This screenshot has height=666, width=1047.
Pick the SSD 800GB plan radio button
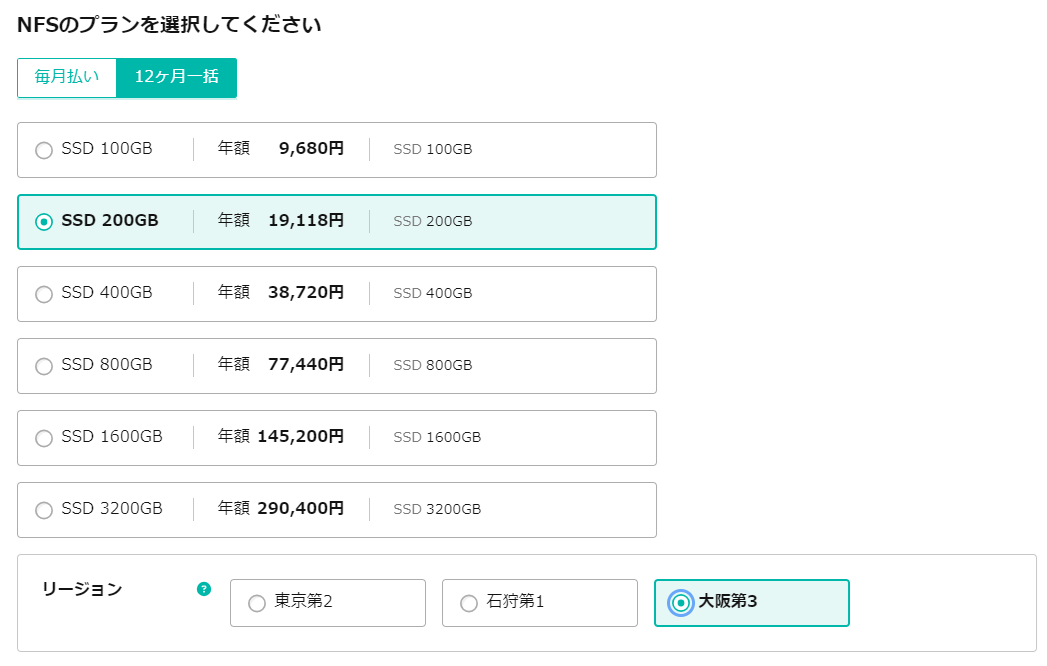tap(44, 366)
